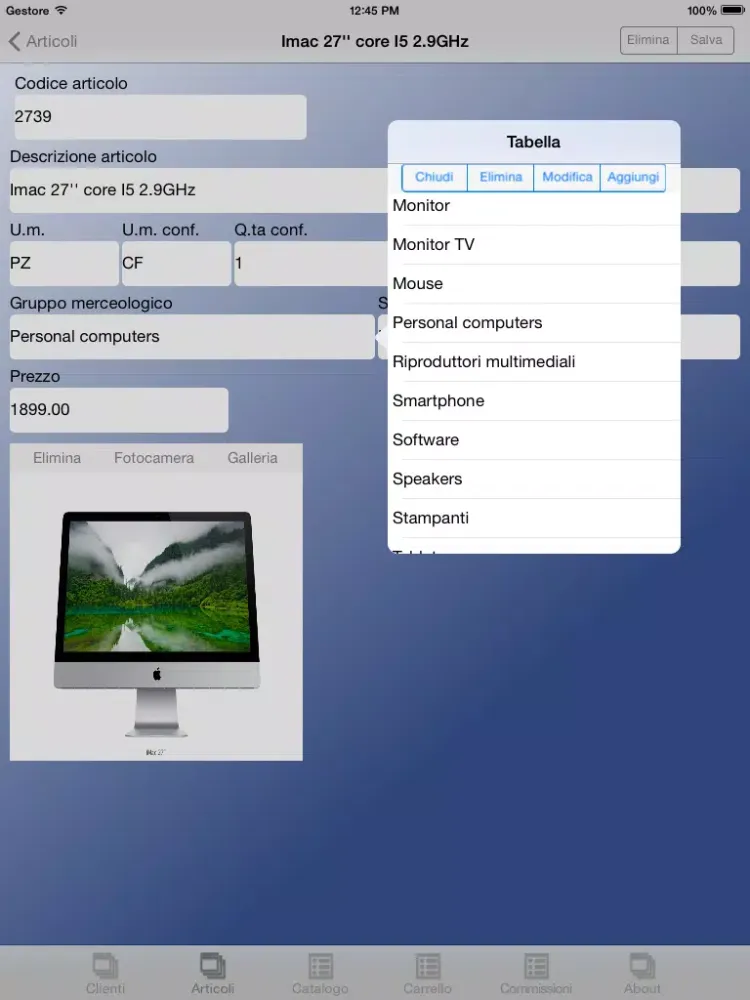750x1000 pixels.
Task: Select Stampanti in the table list
Action: [x=534, y=518]
